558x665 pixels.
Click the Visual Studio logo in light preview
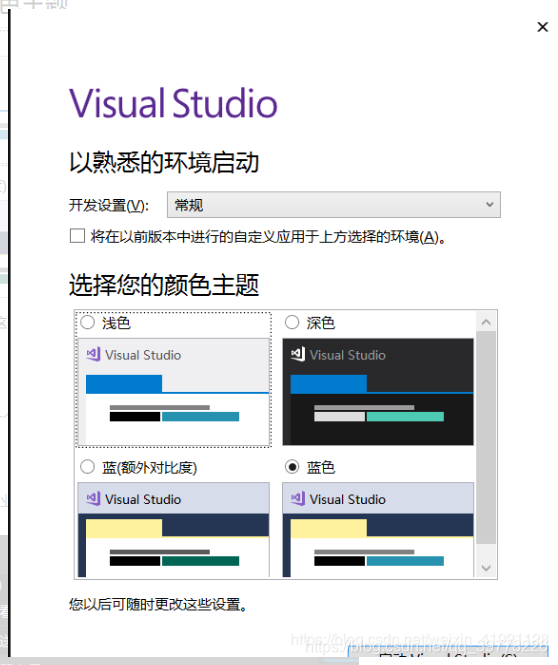tap(93, 354)
